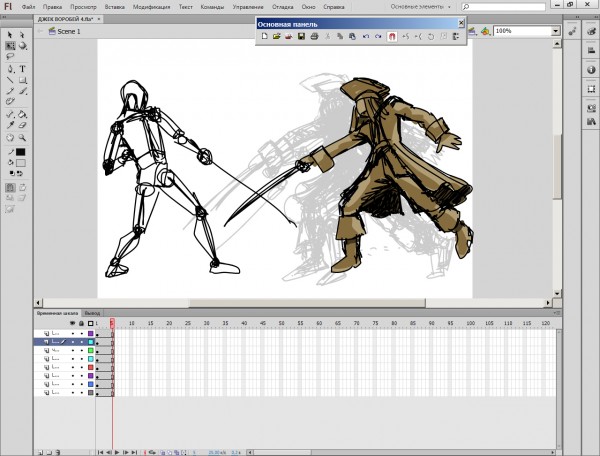The image size is (600, 456).
Task: Toggle outline view for all layers
Action: coord(90,324)
